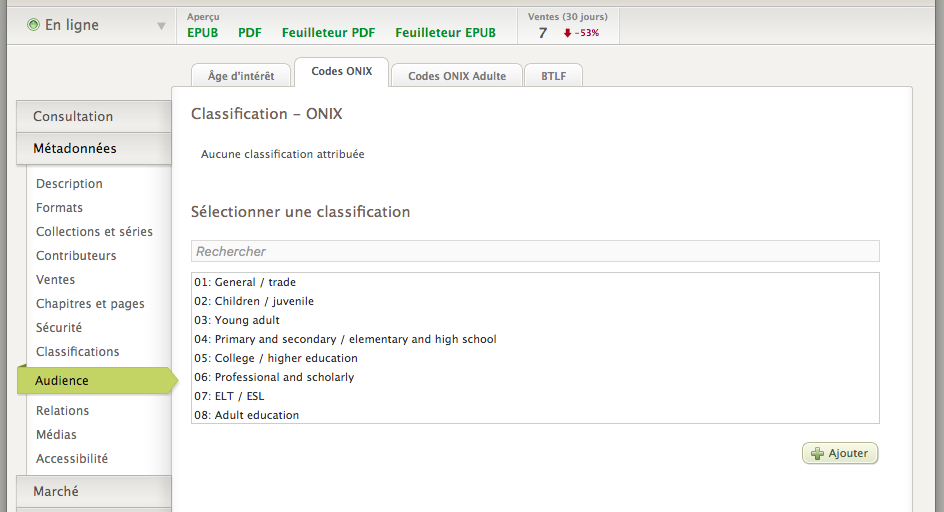The height and width of the screenshot is (512, 944).
Task: Open Feuilleteur PDF preview
Action: coord(328,33)
